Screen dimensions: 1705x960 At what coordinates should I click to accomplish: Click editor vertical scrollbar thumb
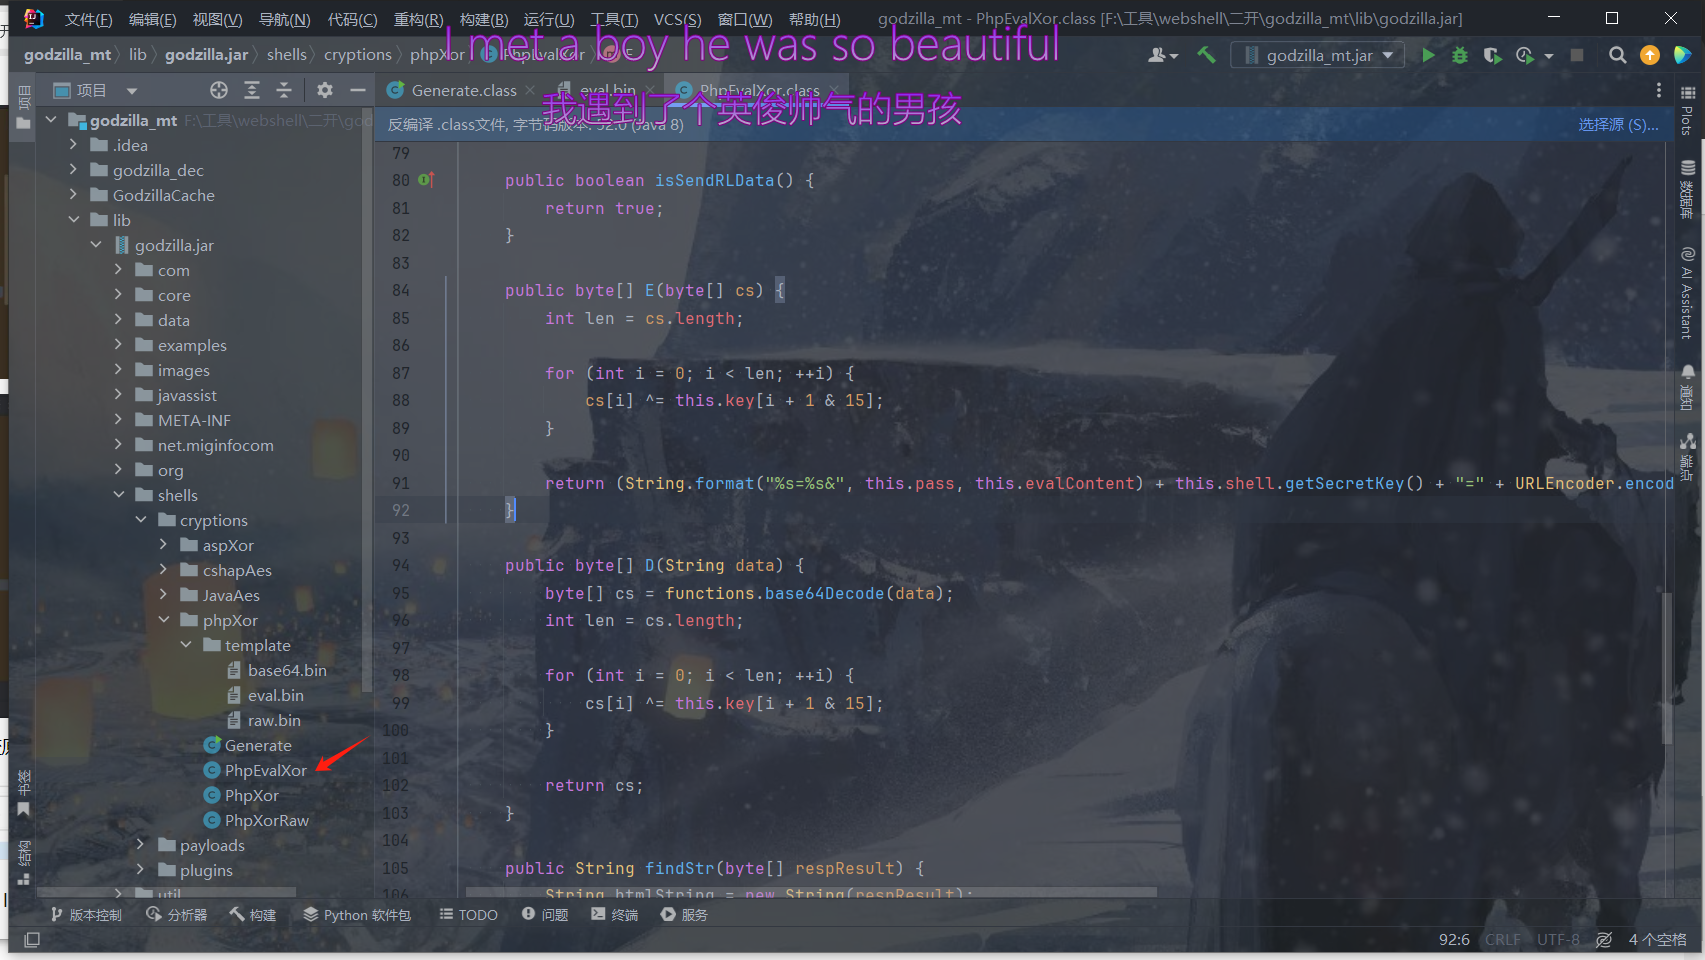tap(1667, 667)
